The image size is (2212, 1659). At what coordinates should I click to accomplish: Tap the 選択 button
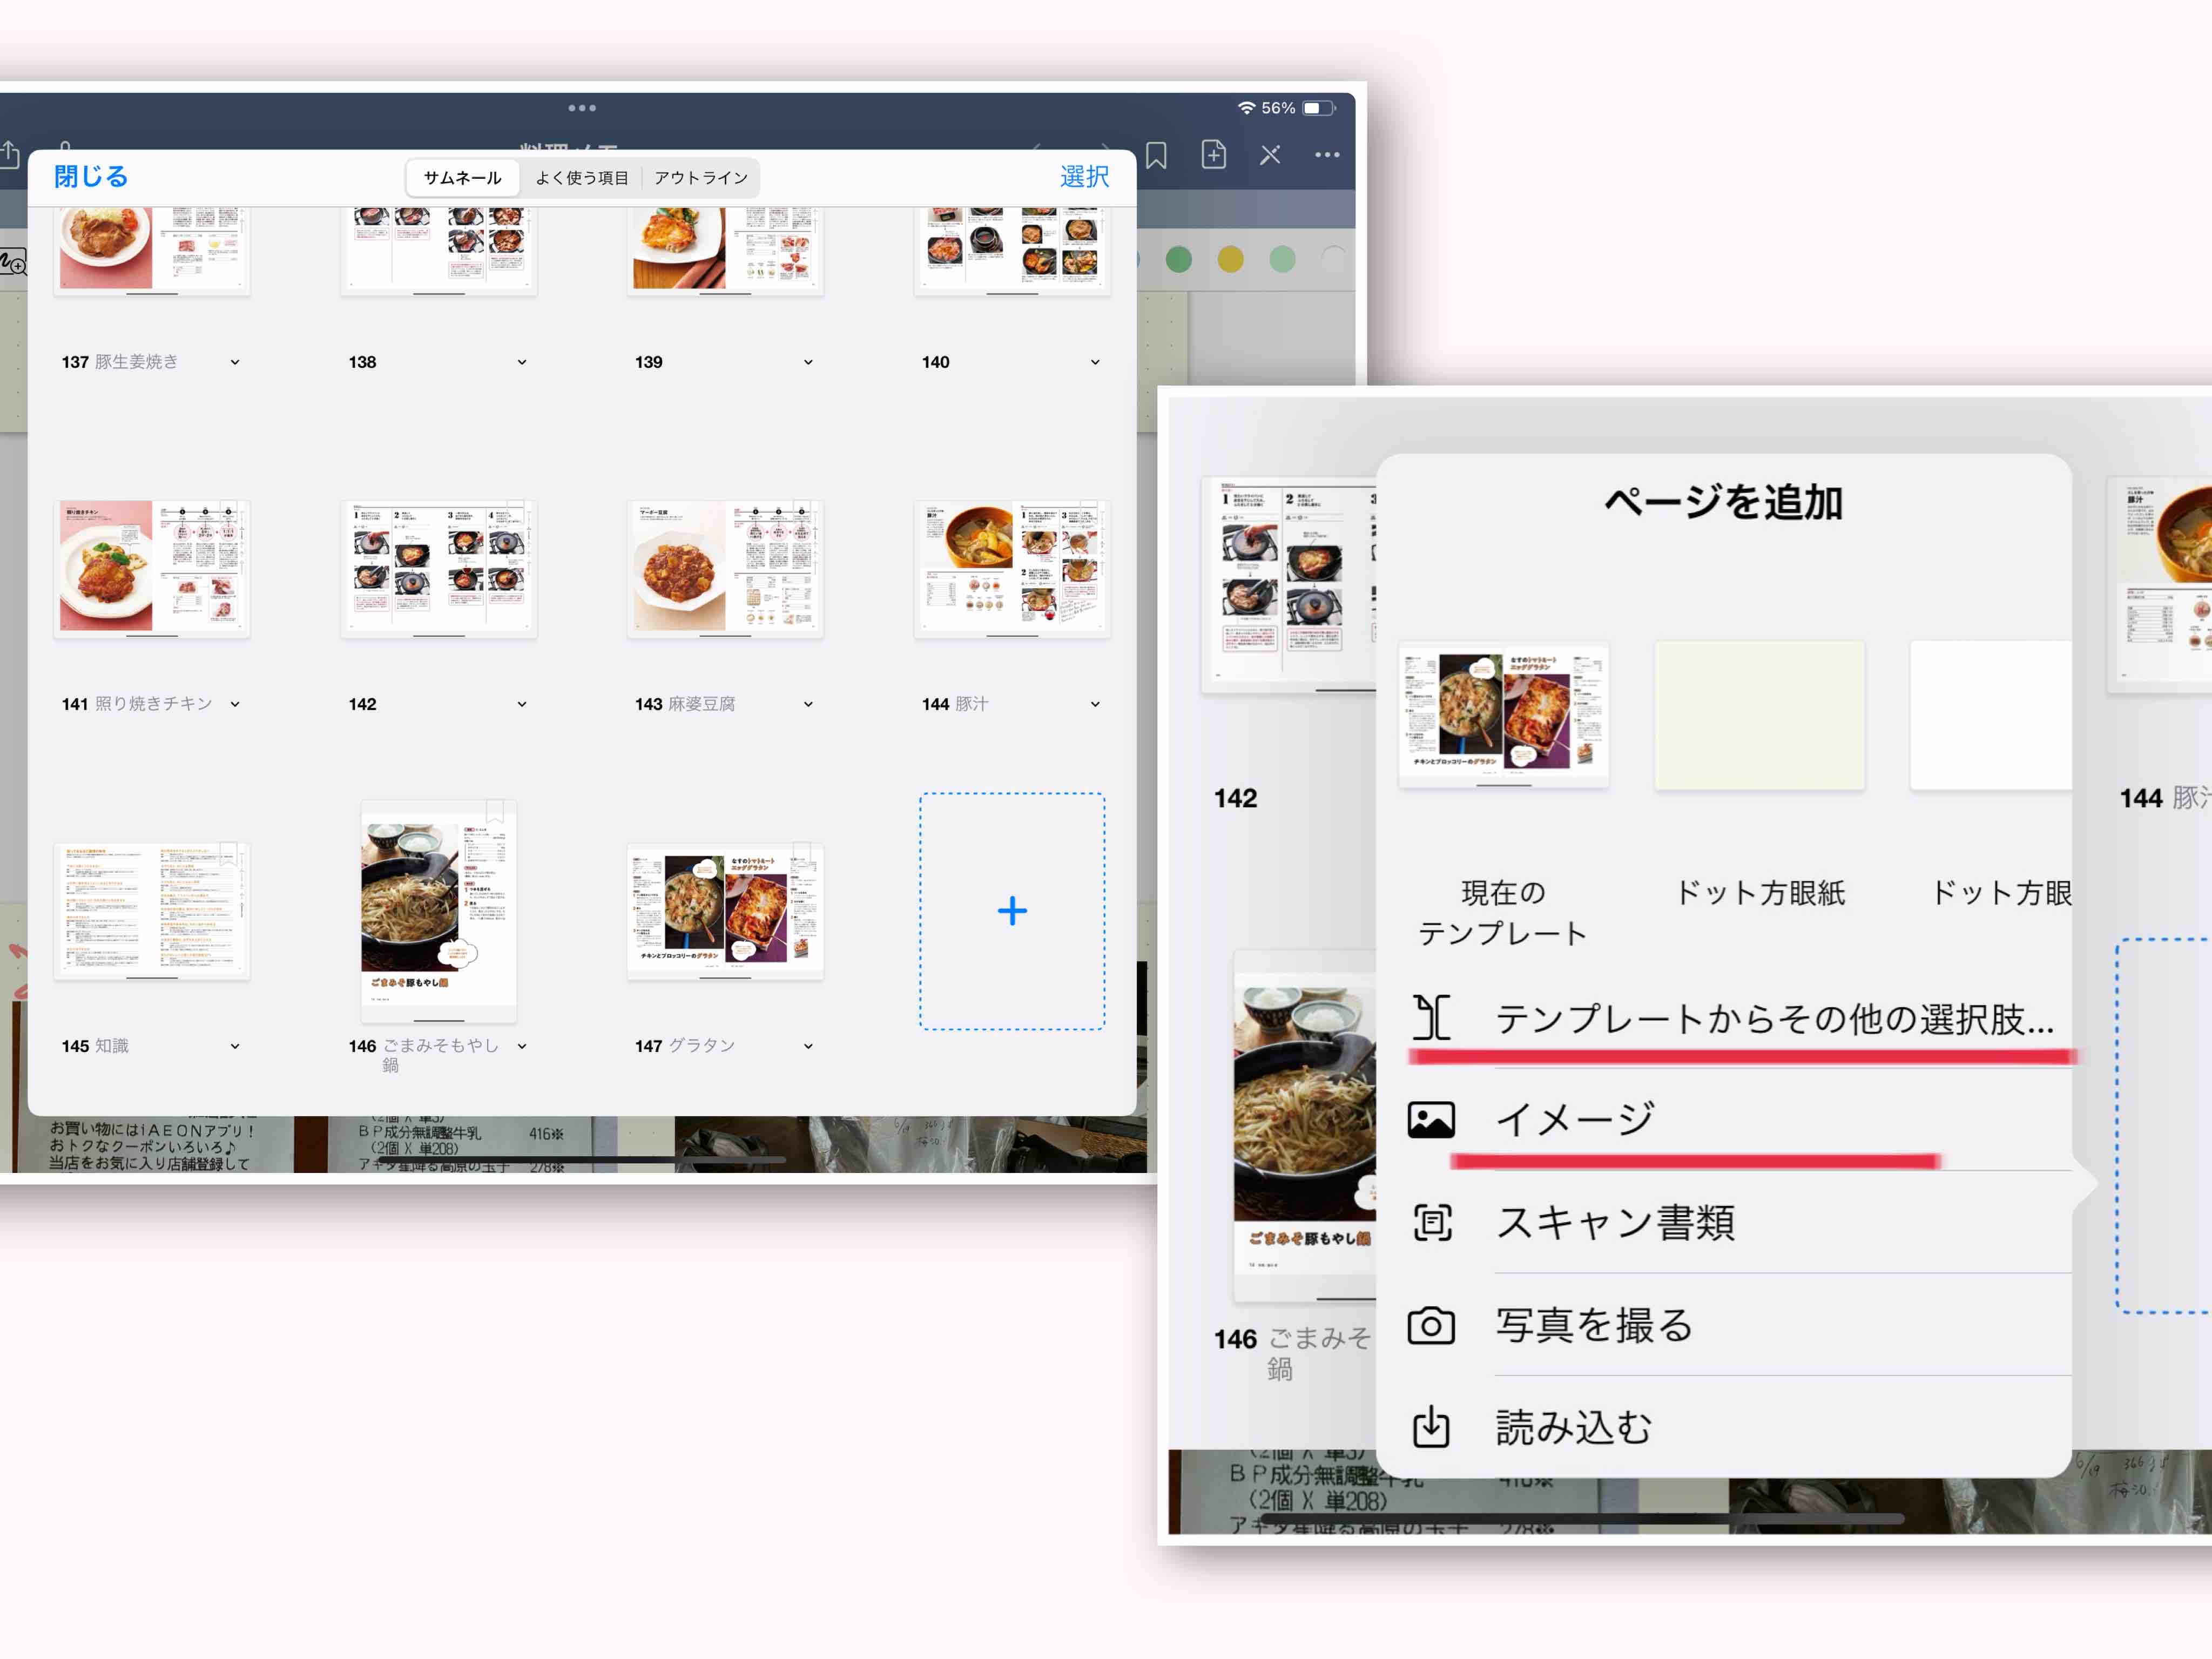[x=1084, y=177]
